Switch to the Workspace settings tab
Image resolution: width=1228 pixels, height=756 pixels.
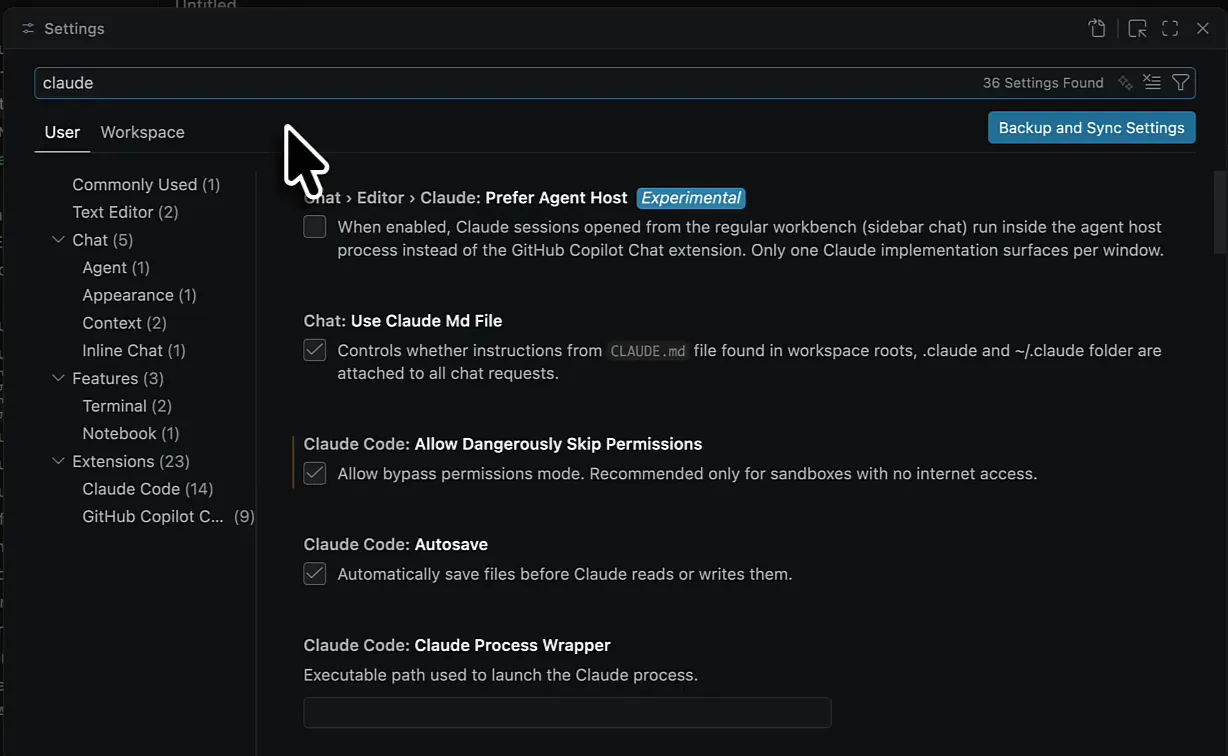[142, 132]
